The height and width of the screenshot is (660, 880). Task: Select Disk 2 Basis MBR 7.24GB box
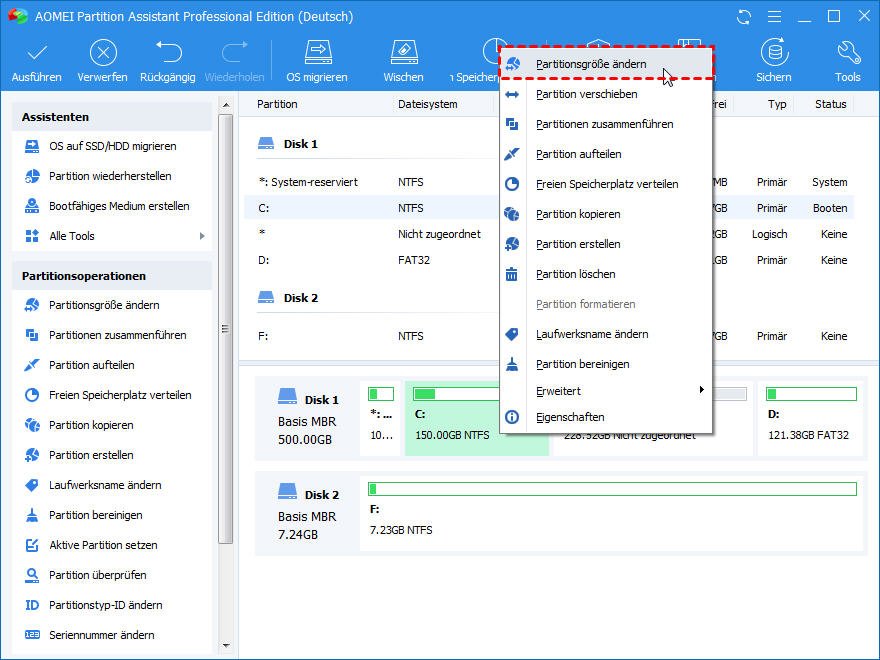308,514
